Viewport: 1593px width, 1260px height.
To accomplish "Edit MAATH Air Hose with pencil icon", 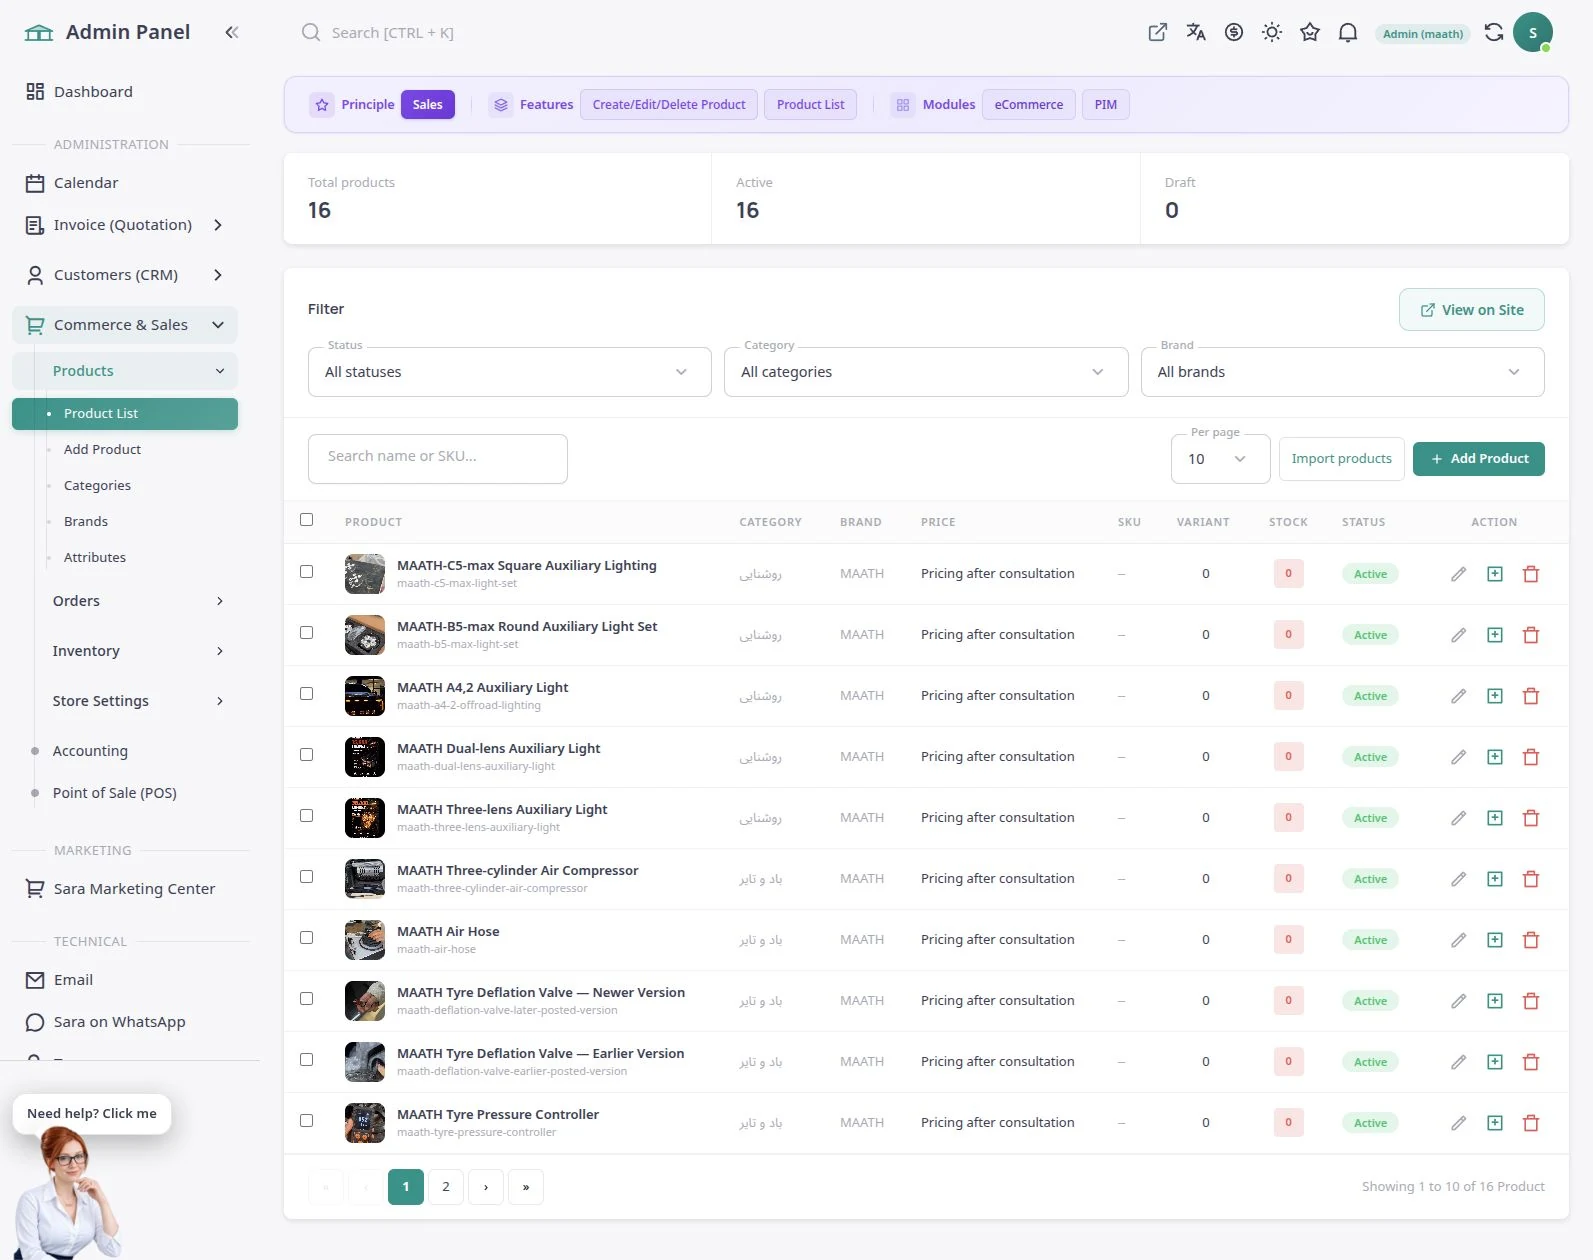I will point(1459,940).
